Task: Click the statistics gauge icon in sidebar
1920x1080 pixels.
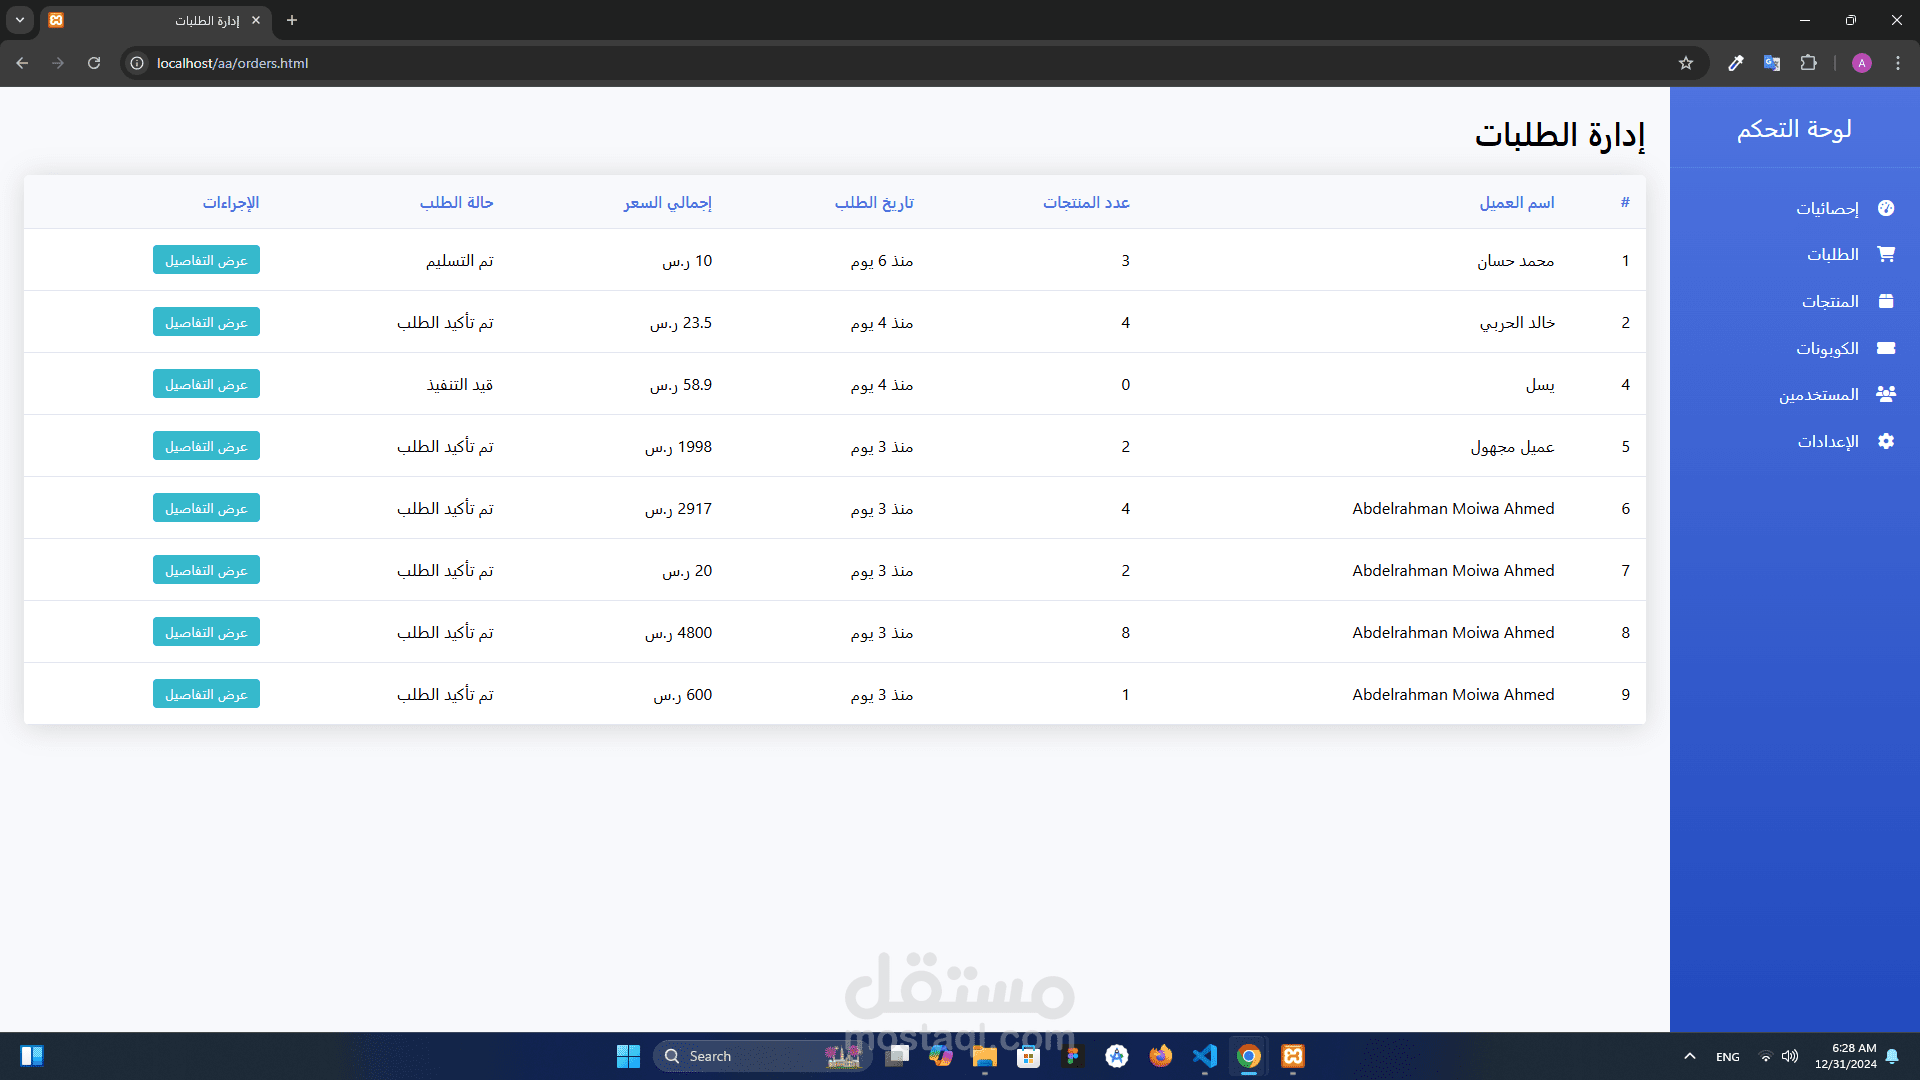Action: (x=1886, y=208)
